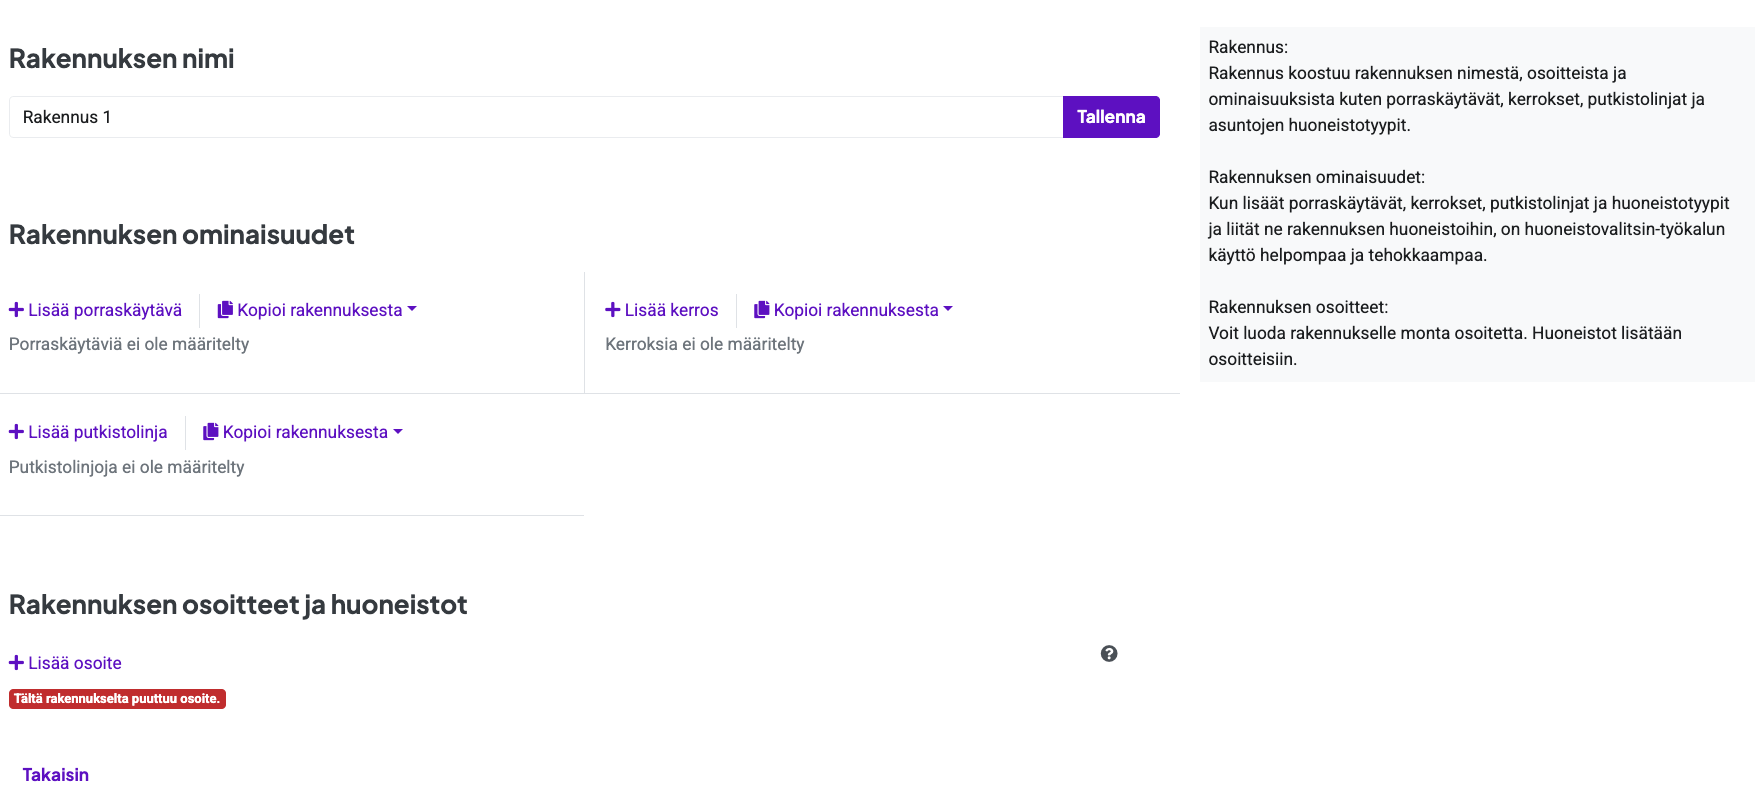This screenshot has height=800, width=1762.
Task: Focus the Rakennuksen nimi text field
Action: 535,117
